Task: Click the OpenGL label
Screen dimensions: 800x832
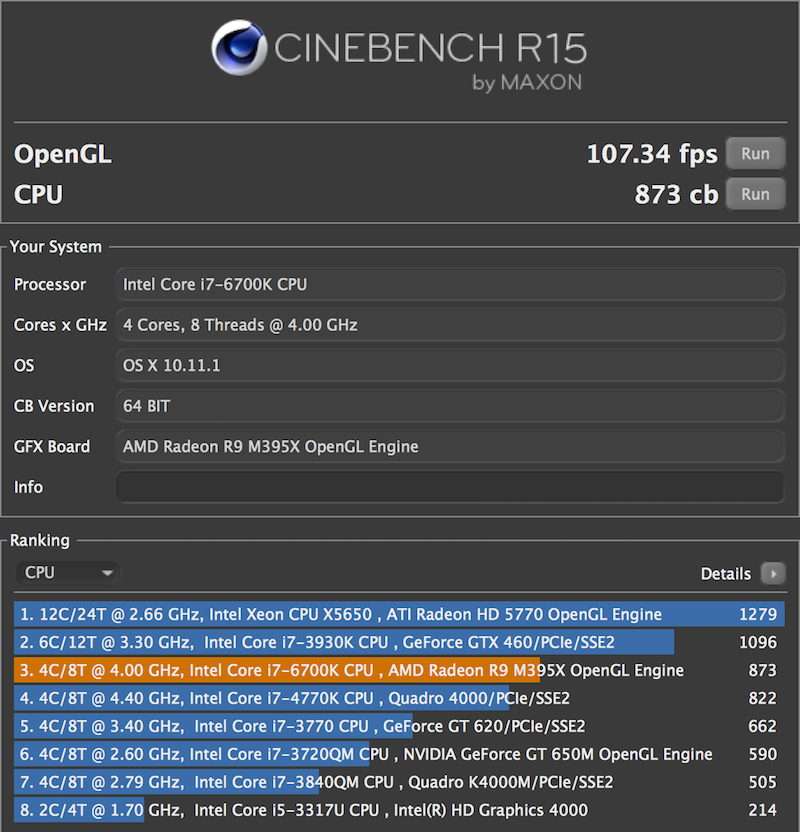Action: pyautogui.click(x=63, y=154)
